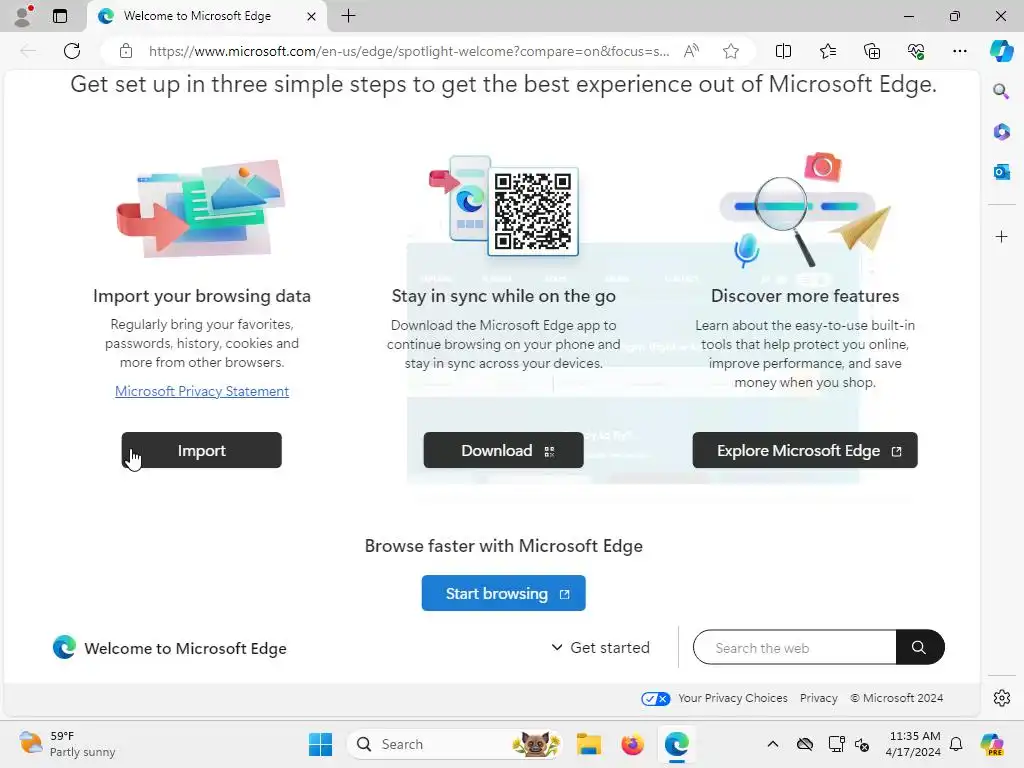Image resolution: width=1024 pixels, height=768 pixels.
Task: Expand the Get started dropdown
Action: coord(601,648)
